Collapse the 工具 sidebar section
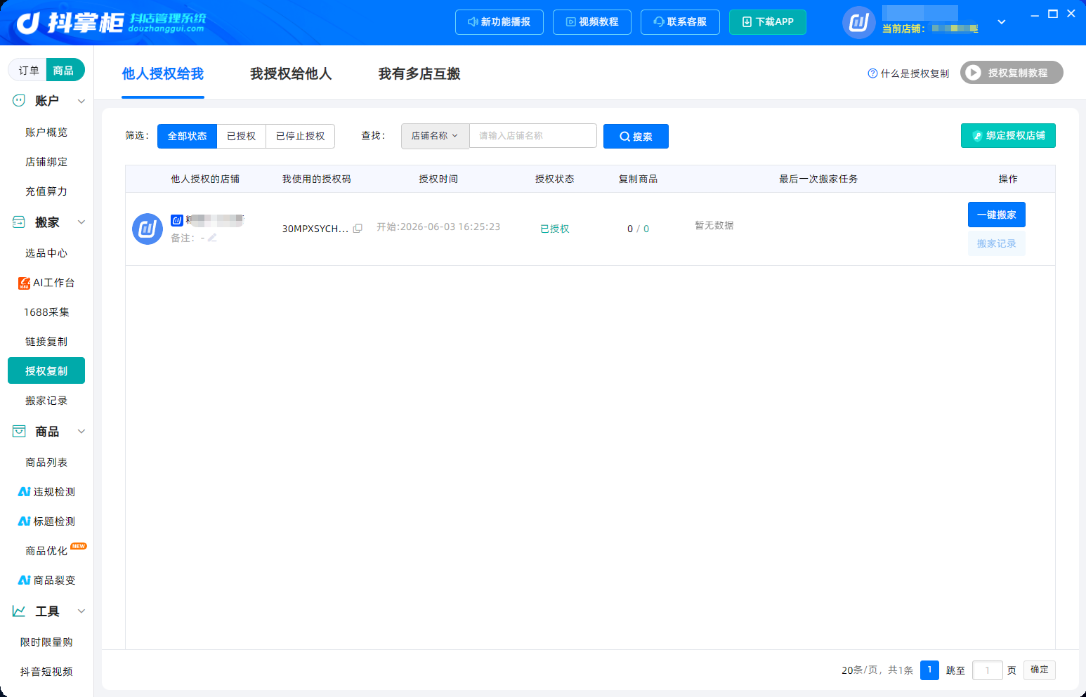The width and height of the screenshot is (1087, 698). tap(81, 611)
